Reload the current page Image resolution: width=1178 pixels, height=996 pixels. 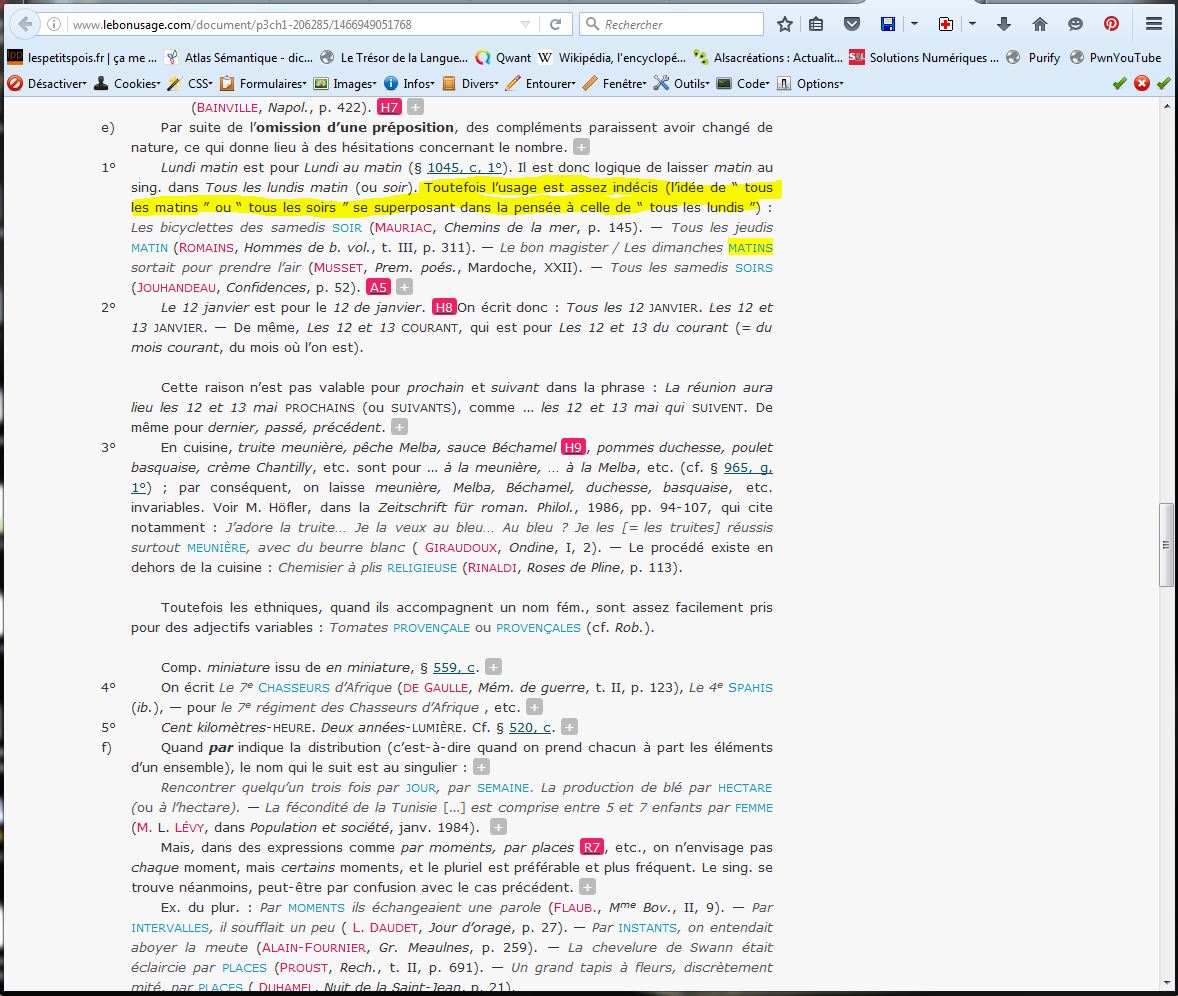click(x=557, y=24)
